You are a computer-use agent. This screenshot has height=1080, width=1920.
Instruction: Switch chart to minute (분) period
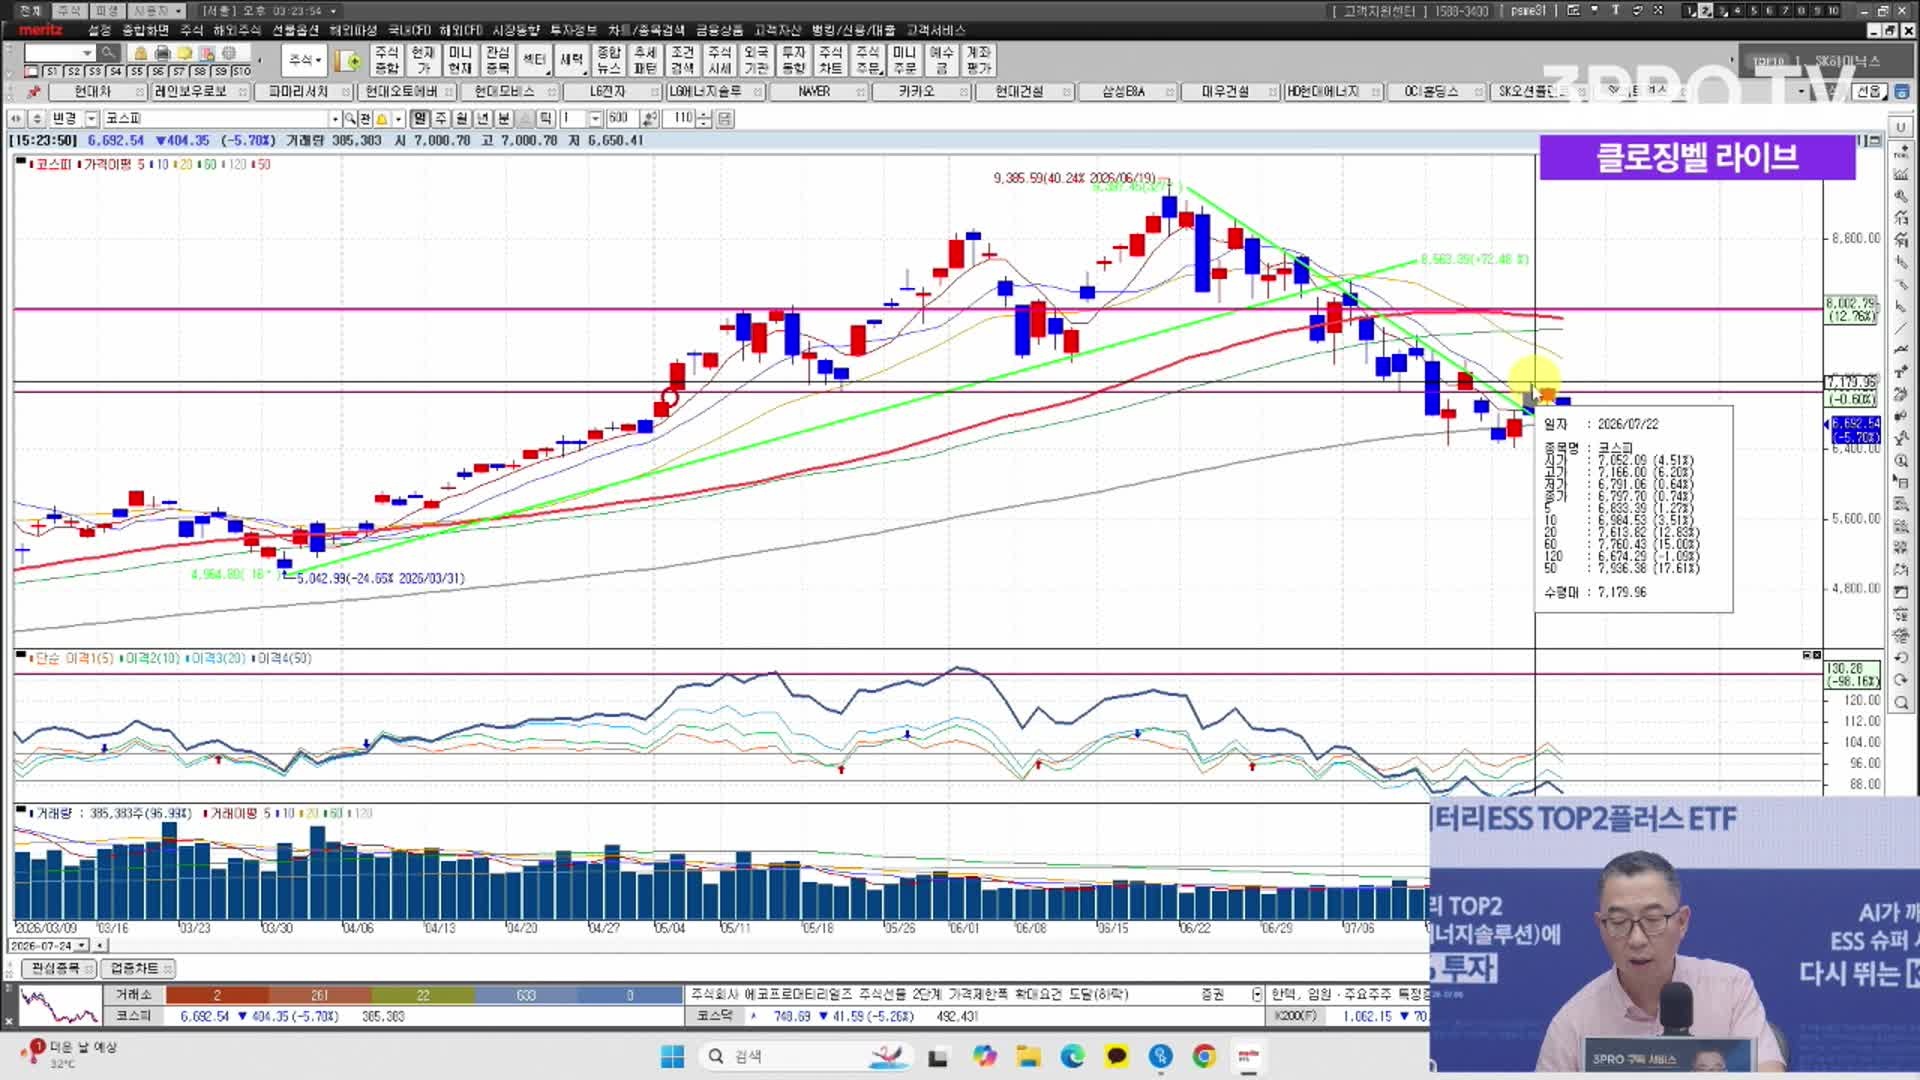(504, 118)
